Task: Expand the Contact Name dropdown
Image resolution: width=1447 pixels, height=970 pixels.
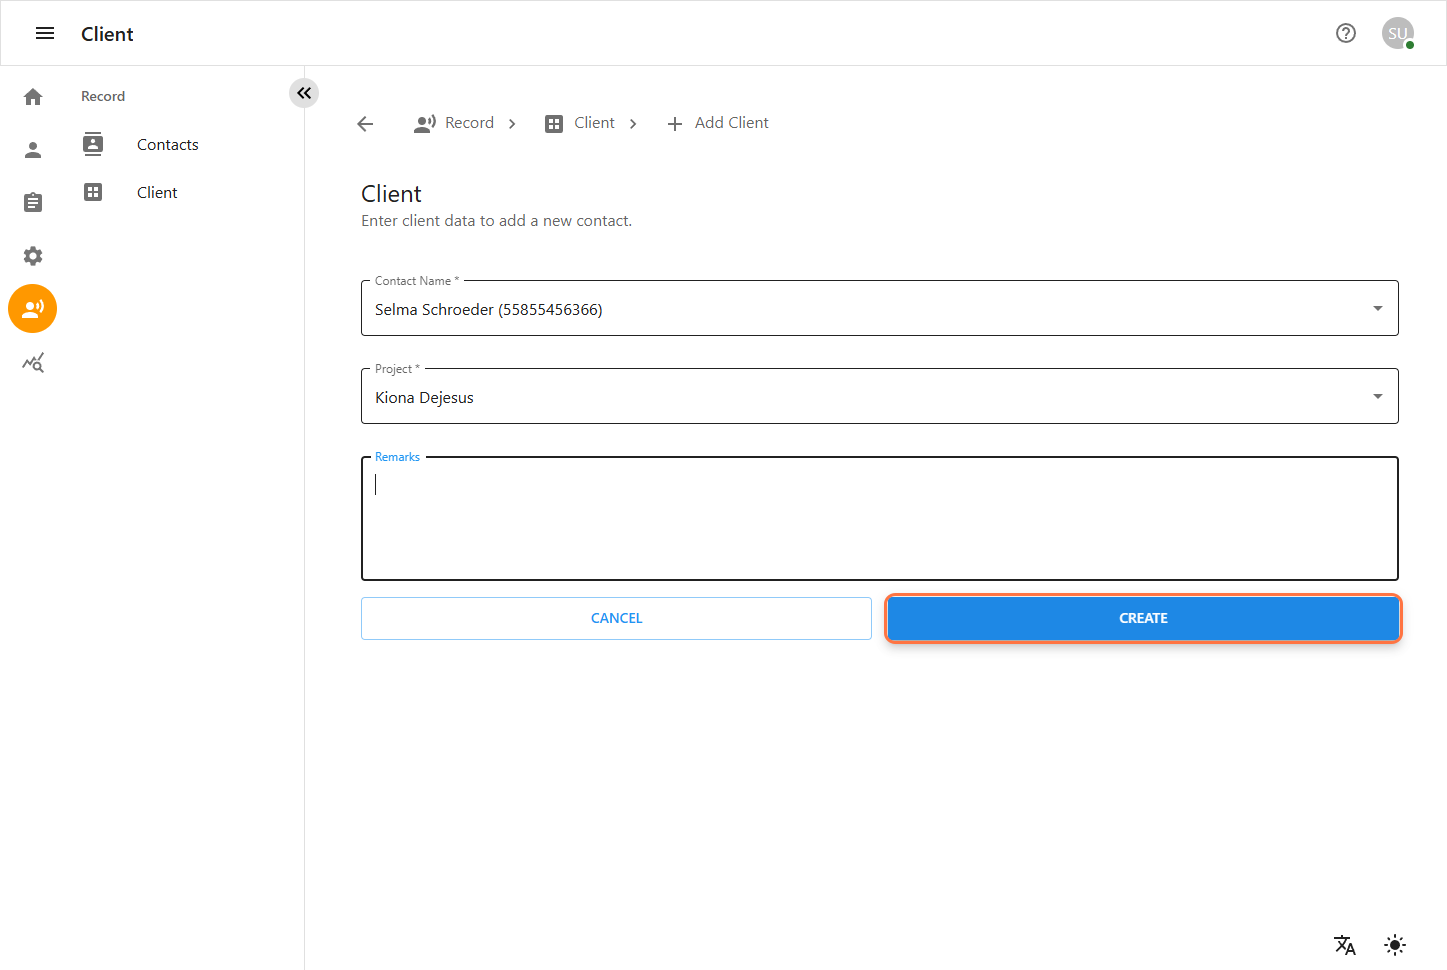Action: pyautogui.click(x=1377, y=309)
